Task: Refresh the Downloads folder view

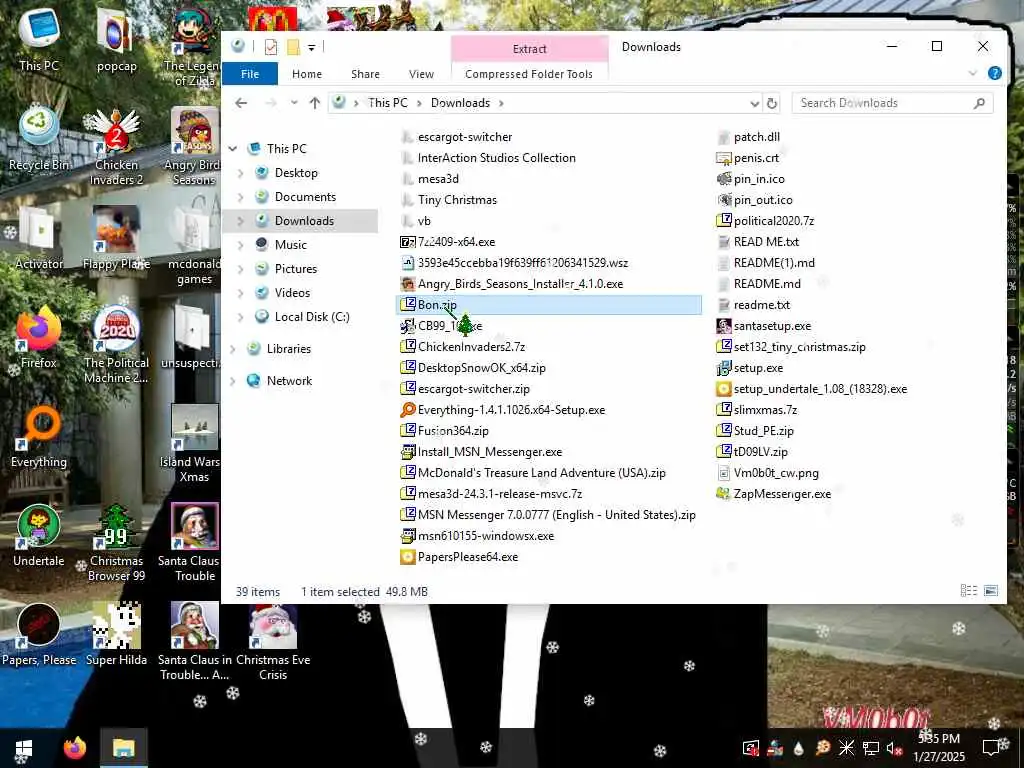Action: tap(771, 103)
